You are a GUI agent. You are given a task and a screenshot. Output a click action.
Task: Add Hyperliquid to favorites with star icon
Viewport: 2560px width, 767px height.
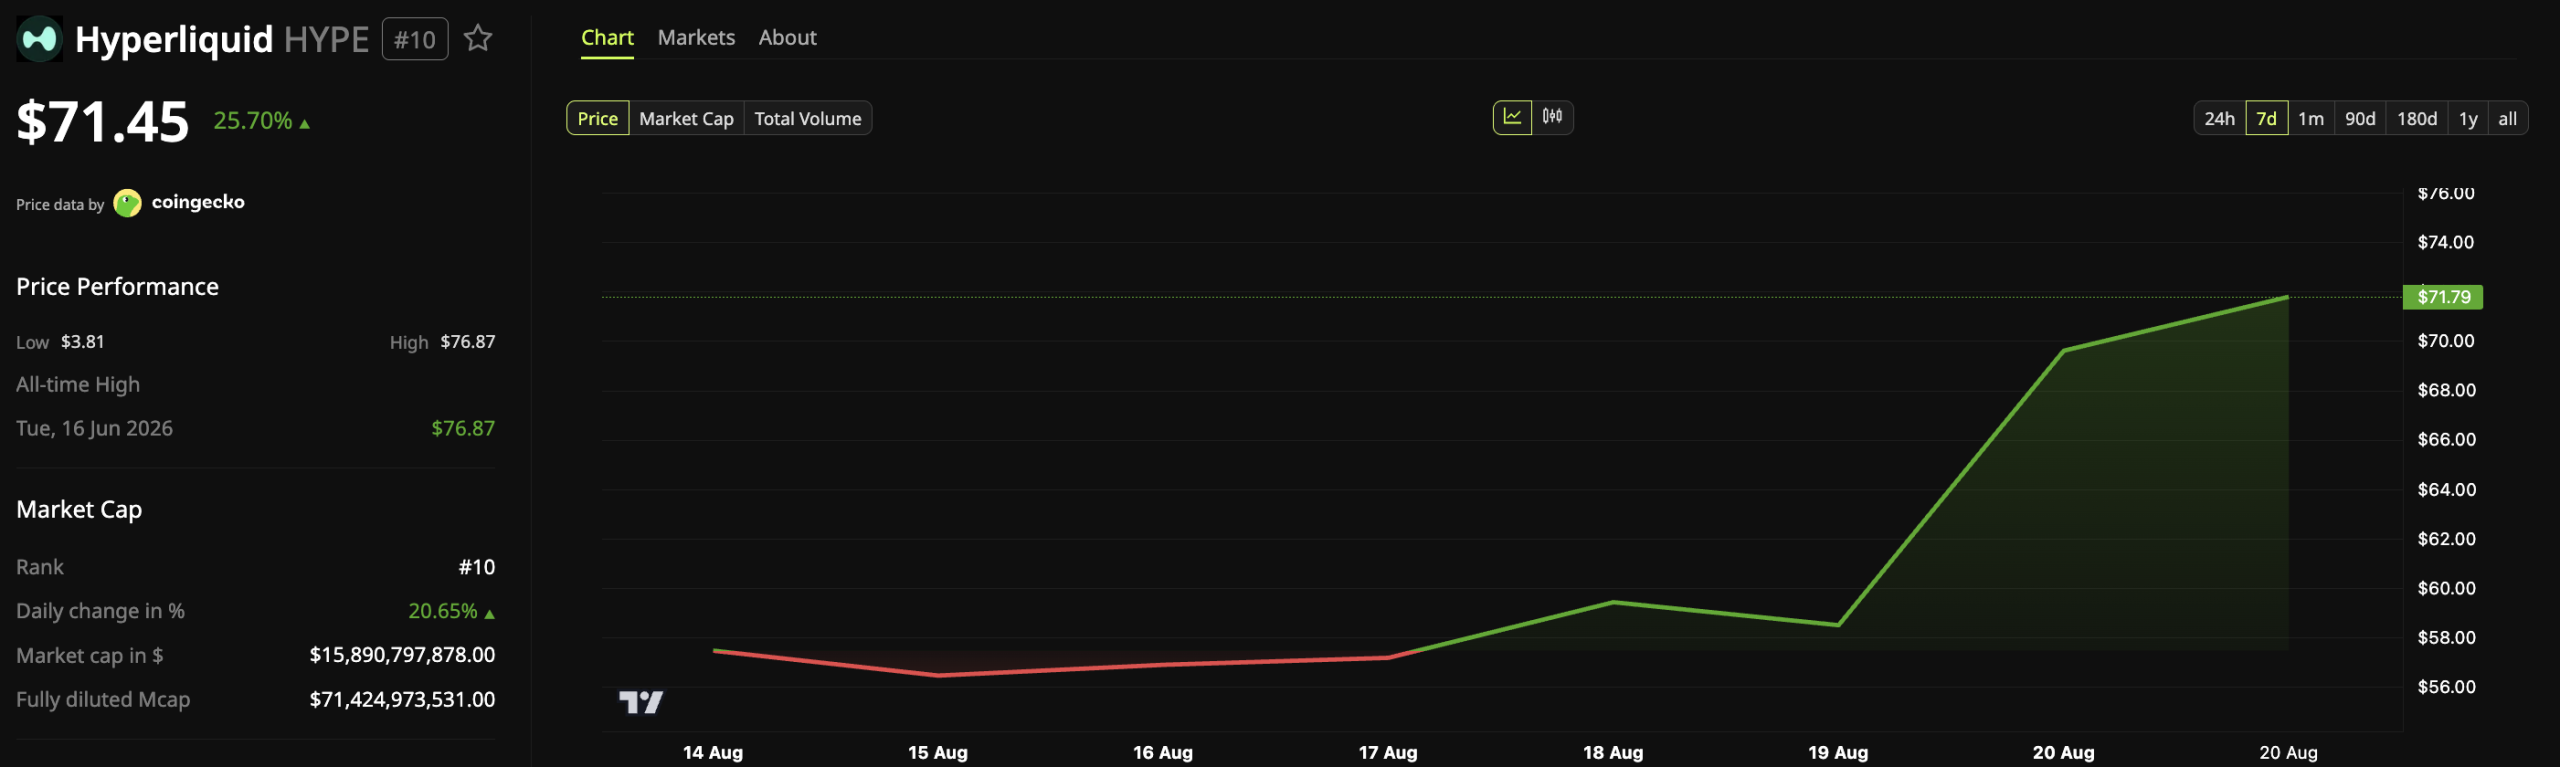pos(478,39)
